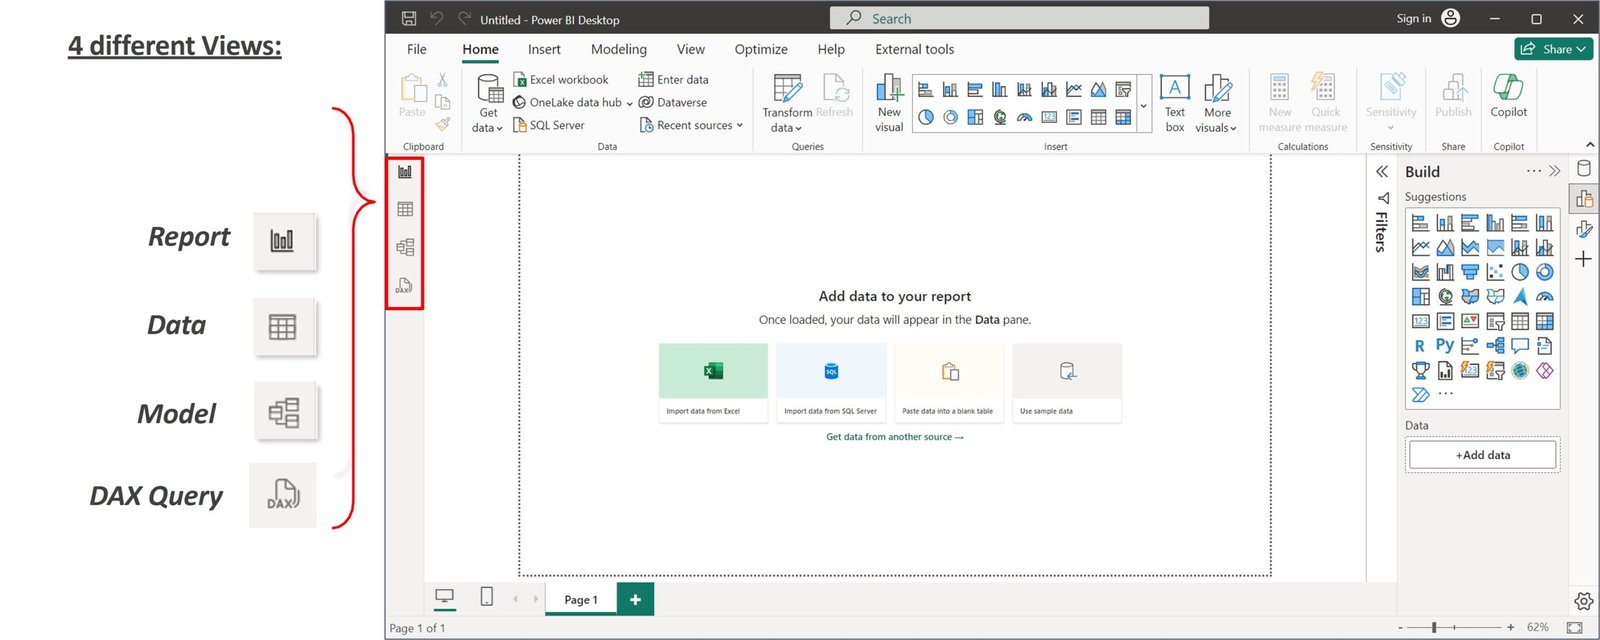Image resolution: width=1600 pixels, height=640 pixels.
Task: Expand the ribbon visuals gallery arrow
Action: click(x=1144, y=104)
